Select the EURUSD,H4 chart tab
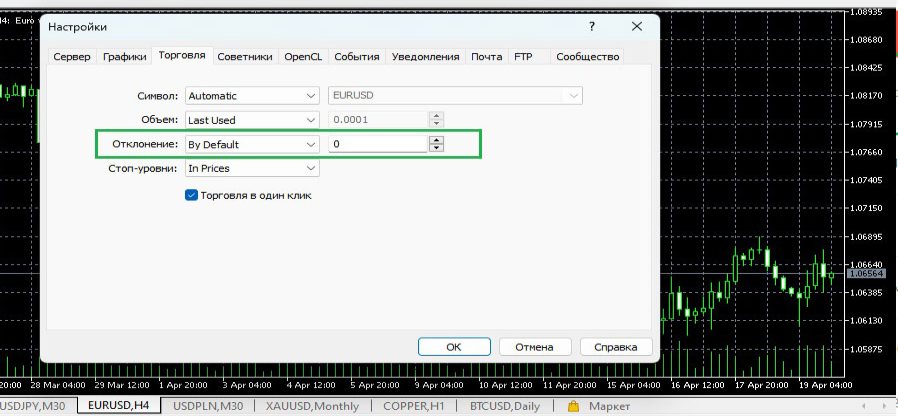Image resolution: width=898 pixels, height=416 pixels. coord(119,406)
